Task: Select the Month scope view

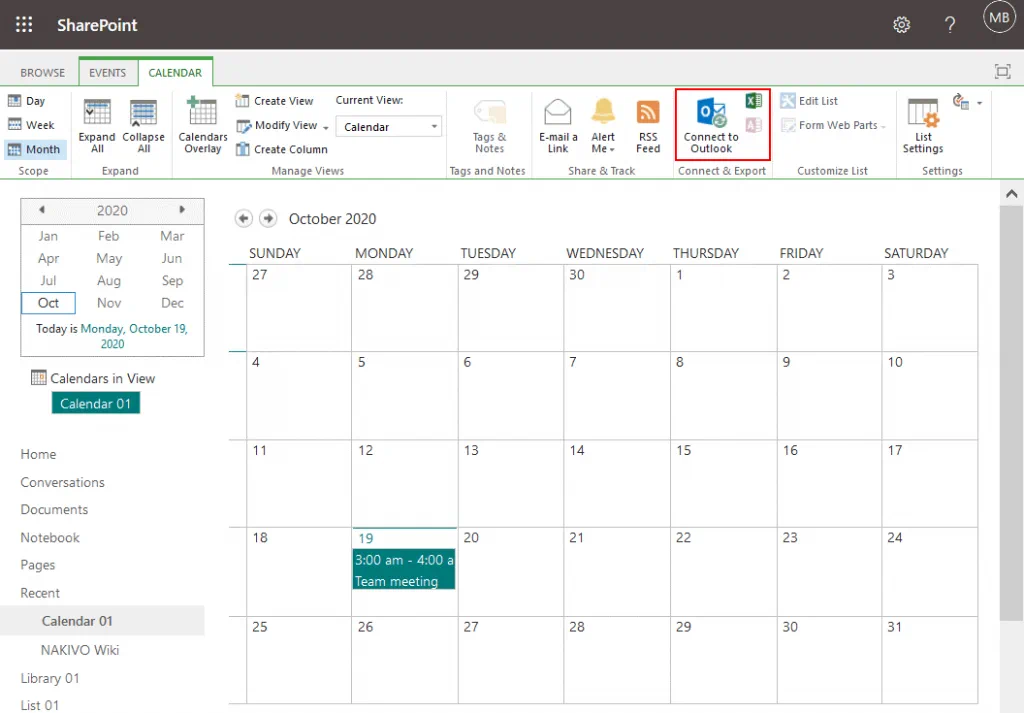Action: pyautogui.click(x=34, y=149)
